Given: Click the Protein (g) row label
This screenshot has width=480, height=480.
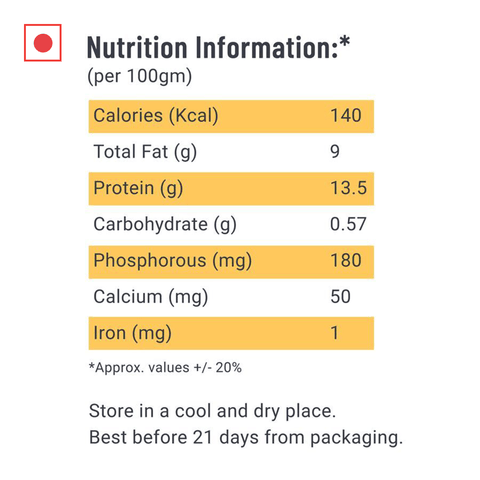Looking at the screenshot, I should click(138, 188).
